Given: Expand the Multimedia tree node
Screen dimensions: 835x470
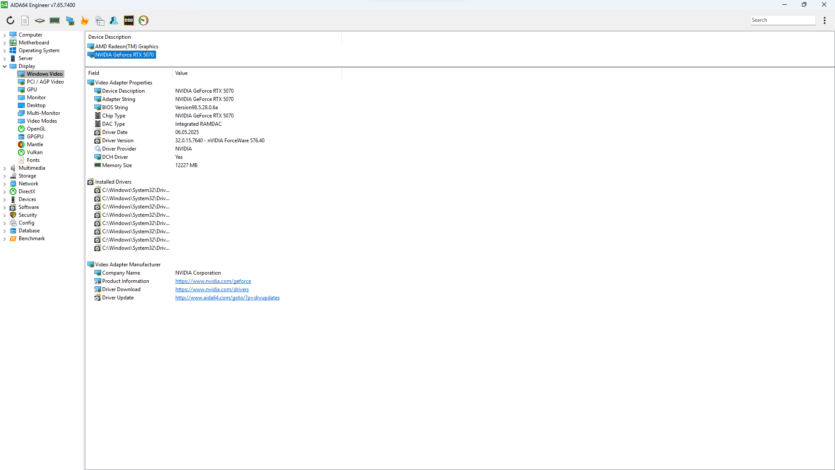Looking at the screenshot, I should click(5, 168).
